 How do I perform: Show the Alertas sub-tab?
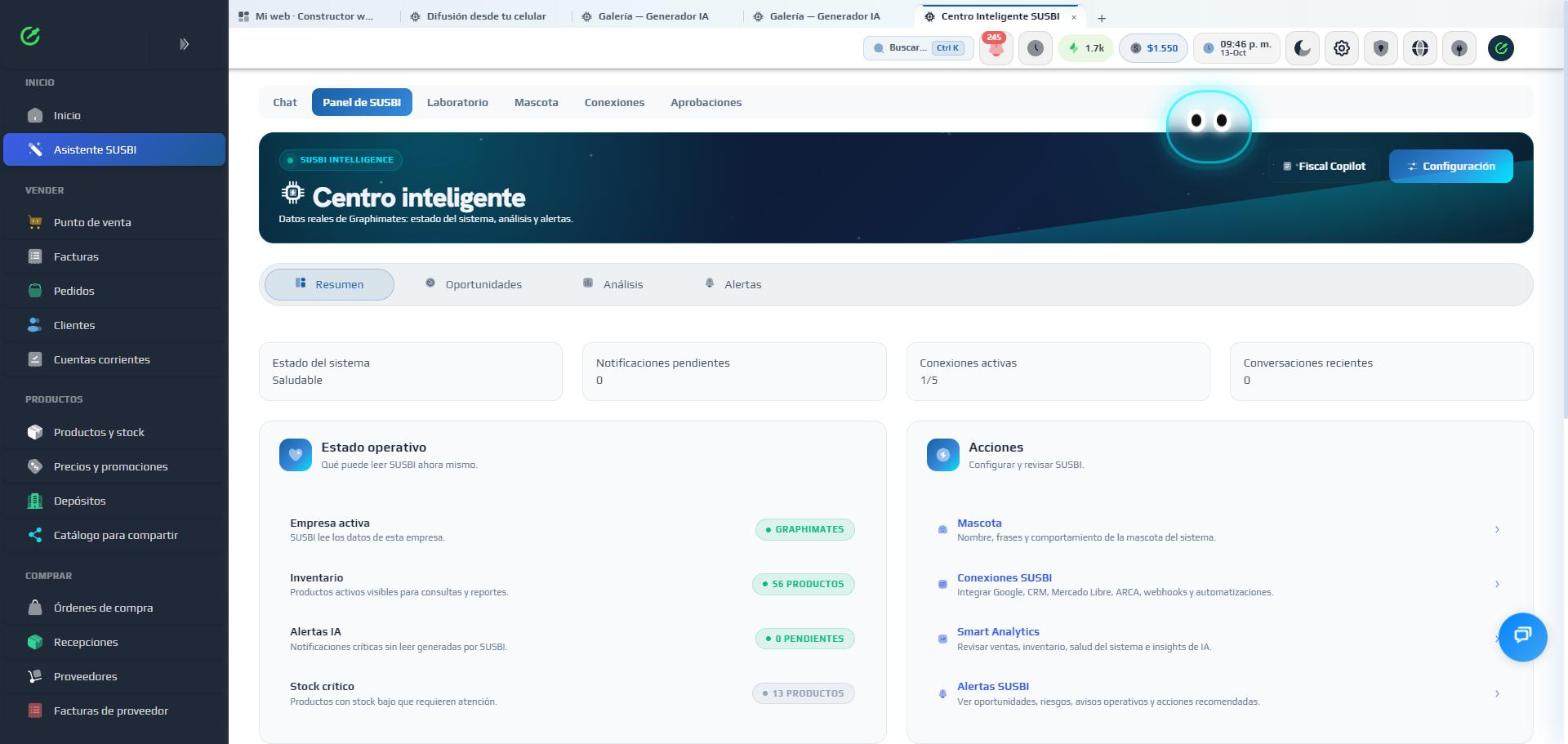pyautogui.click(x=733, y=284)
